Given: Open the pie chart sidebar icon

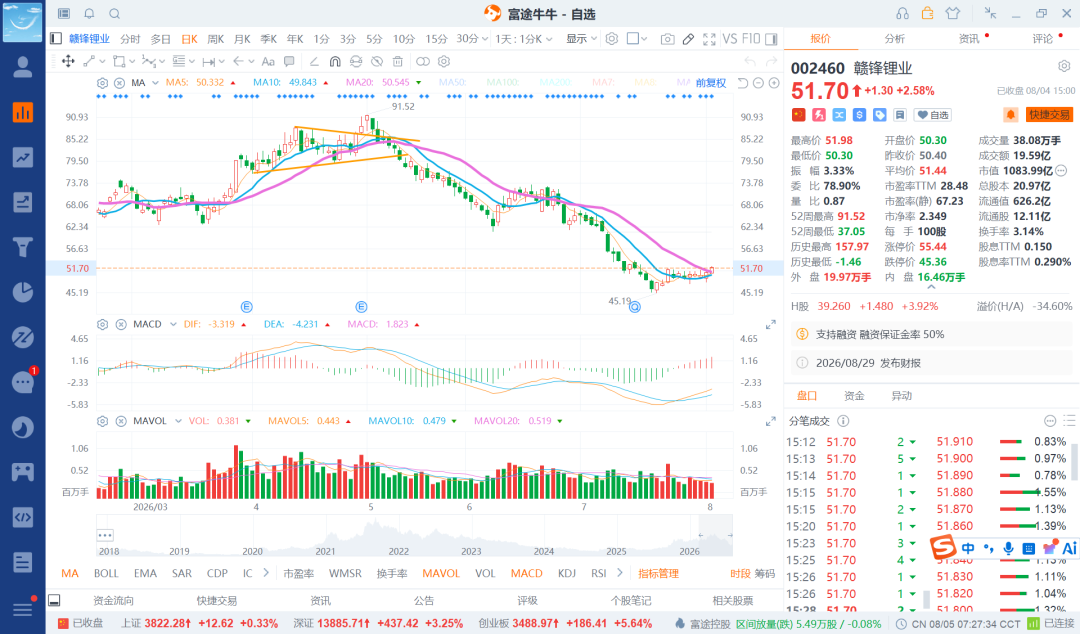Looking at the screenshot, I should 23,292.
